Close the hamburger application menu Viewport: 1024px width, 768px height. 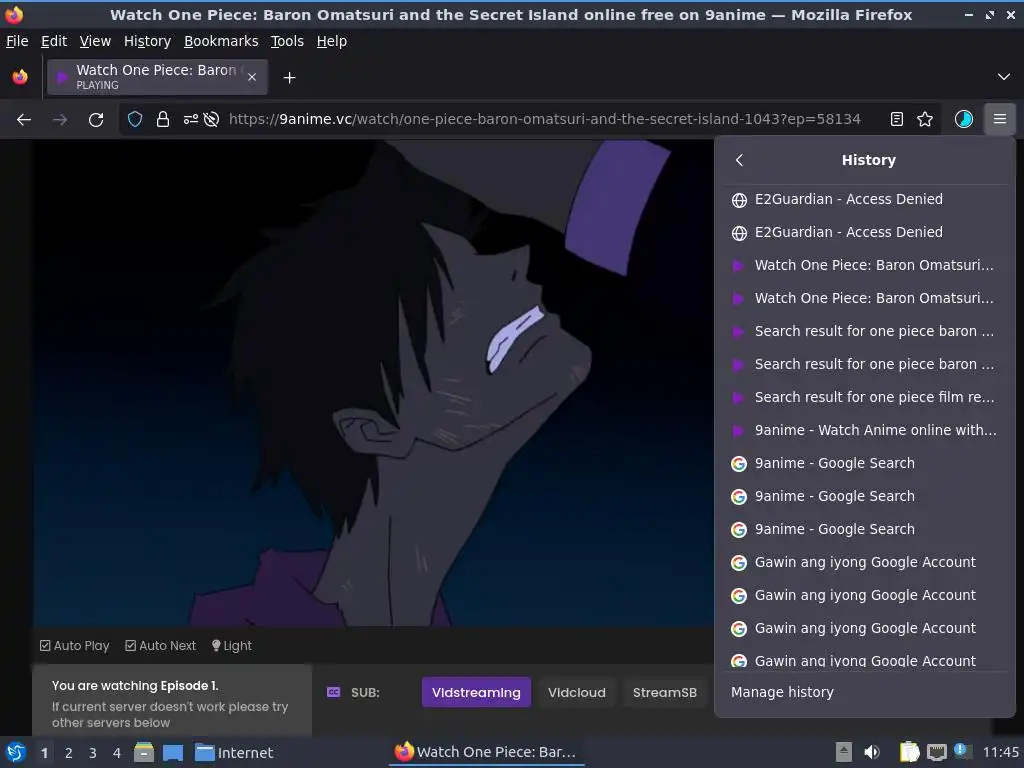coord(1000,119)
